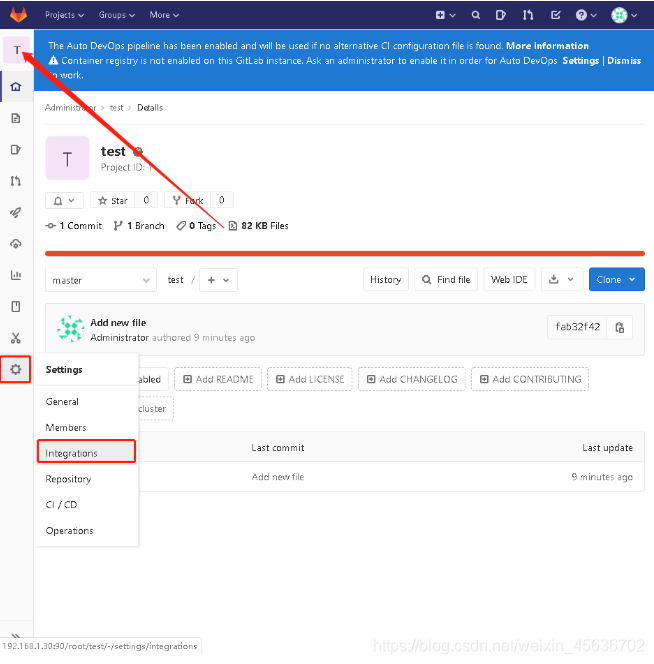Open the to-do list icon
The width and height of the screenshot is (654, 664).
(556, 15)
